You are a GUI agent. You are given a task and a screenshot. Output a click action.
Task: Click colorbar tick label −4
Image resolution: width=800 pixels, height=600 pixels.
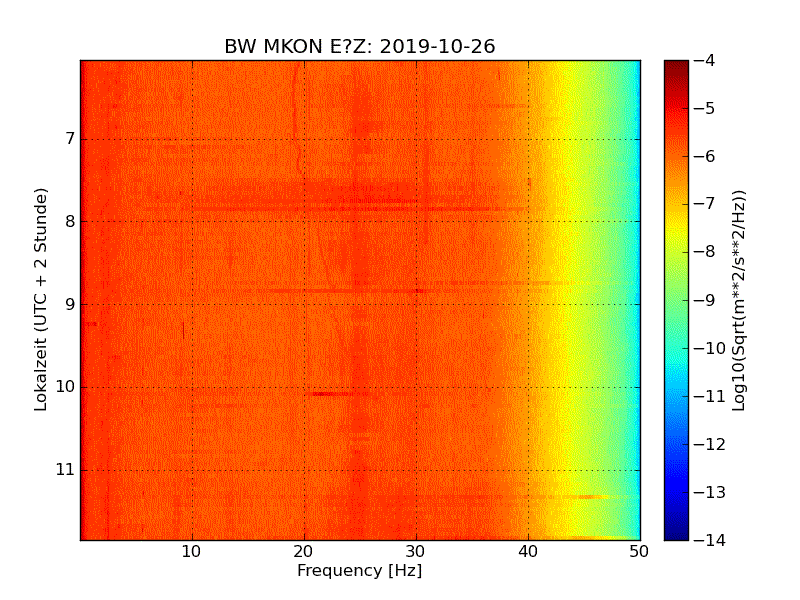click(705, 60)
